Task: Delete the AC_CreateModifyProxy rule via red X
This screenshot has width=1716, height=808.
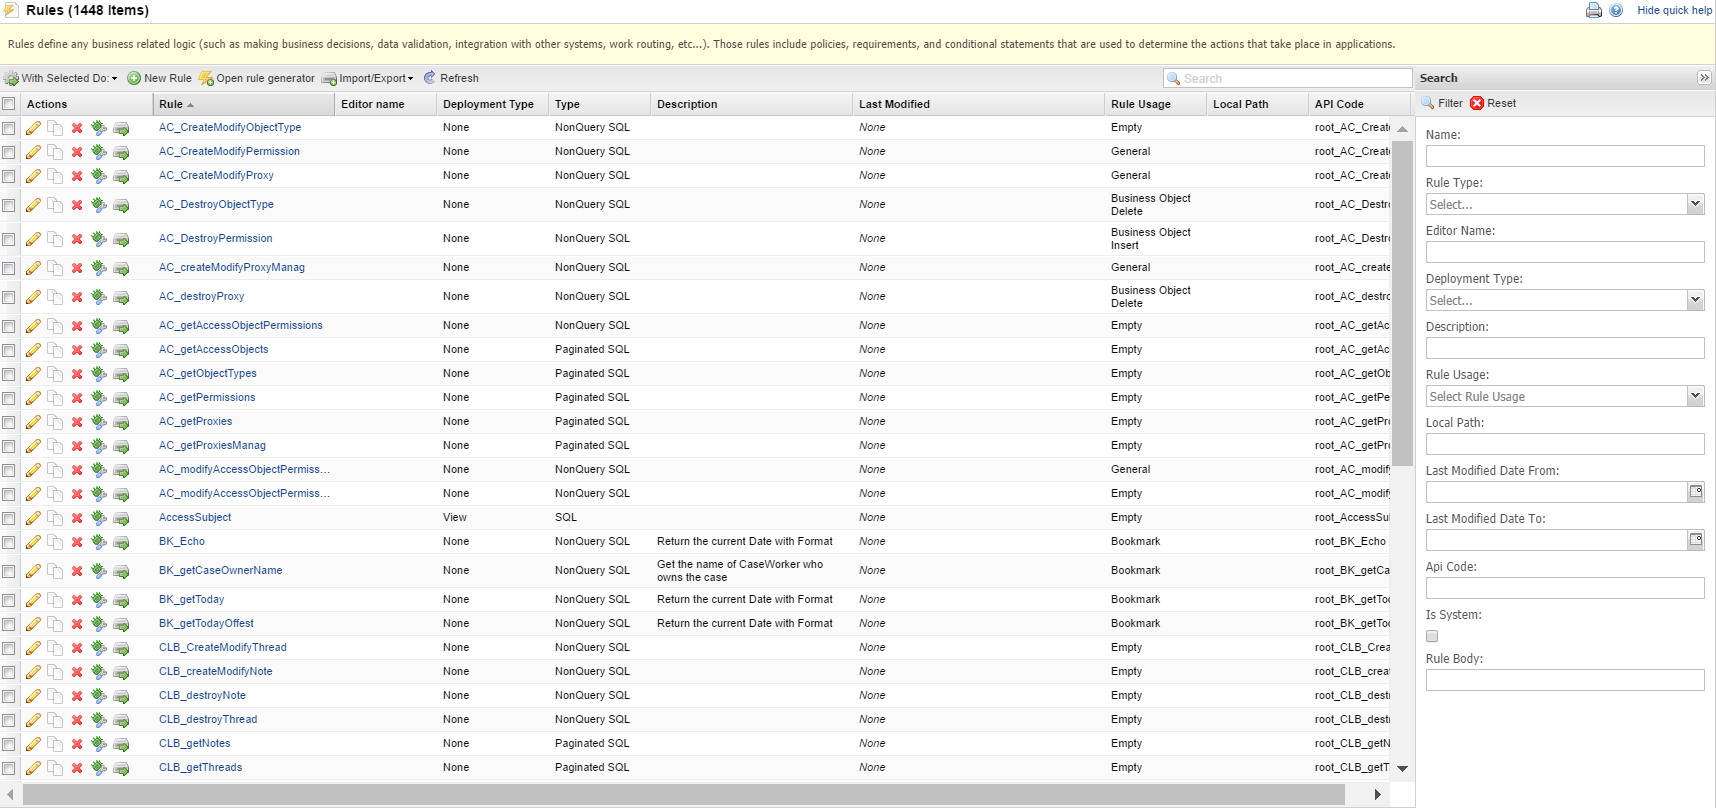Action: click(x=77, y=176)
